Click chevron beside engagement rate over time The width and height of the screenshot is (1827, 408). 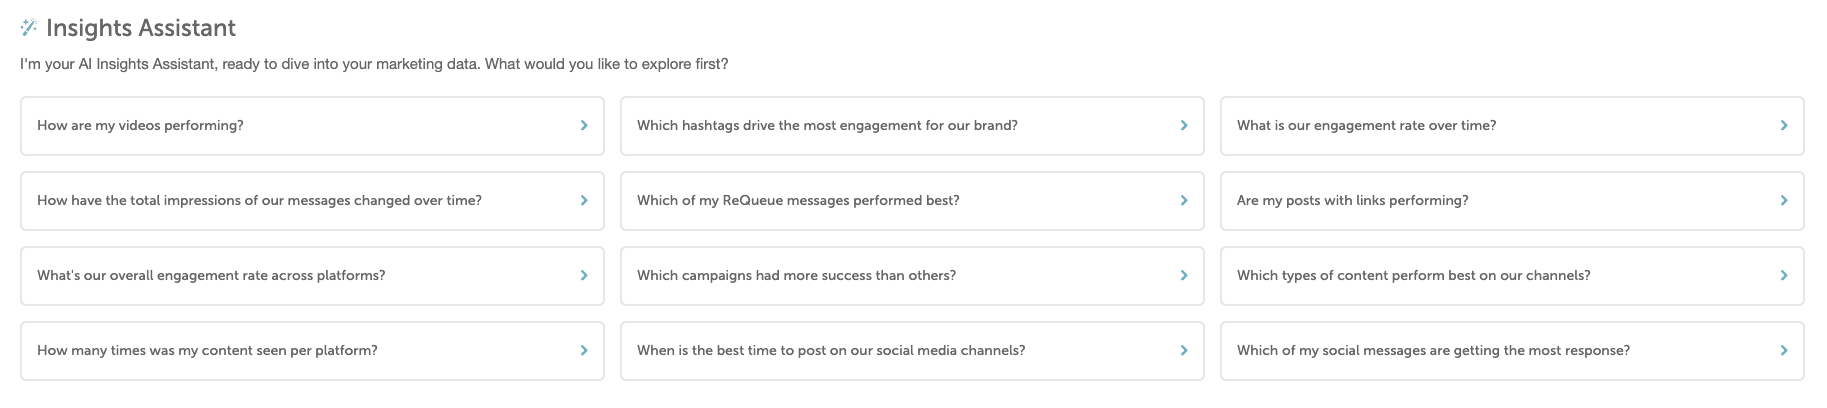(1784, 126)
